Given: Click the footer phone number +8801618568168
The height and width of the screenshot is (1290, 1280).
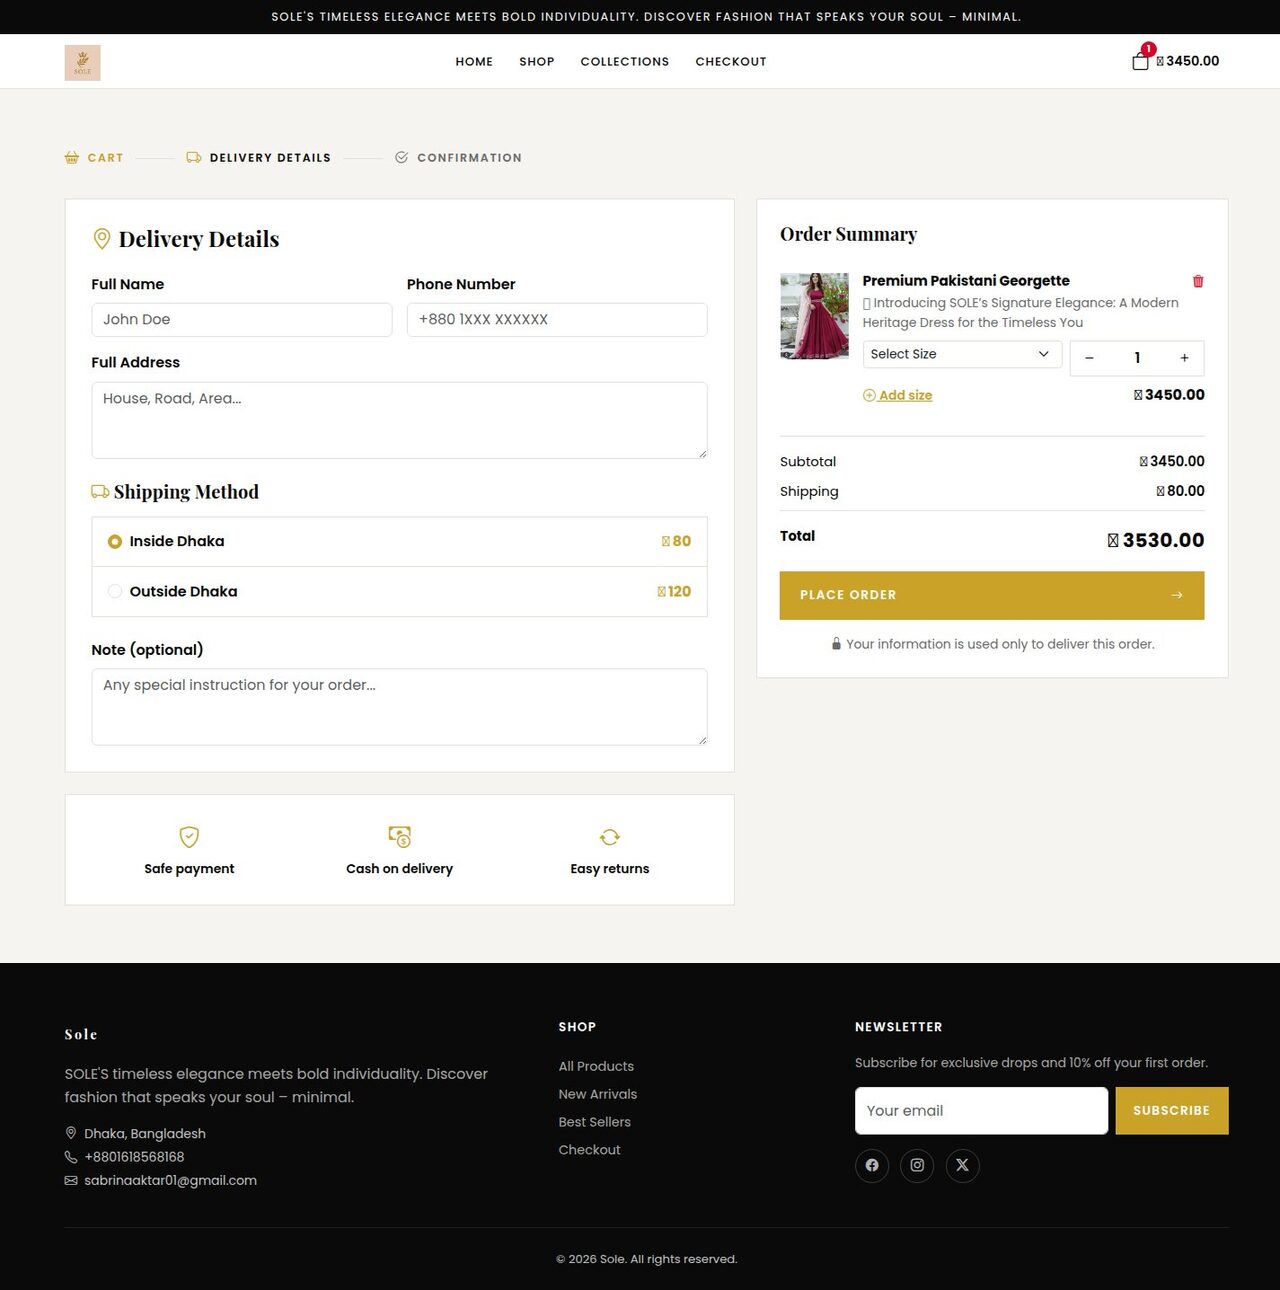Looking at the screenshot, I should pos(134,1157).
